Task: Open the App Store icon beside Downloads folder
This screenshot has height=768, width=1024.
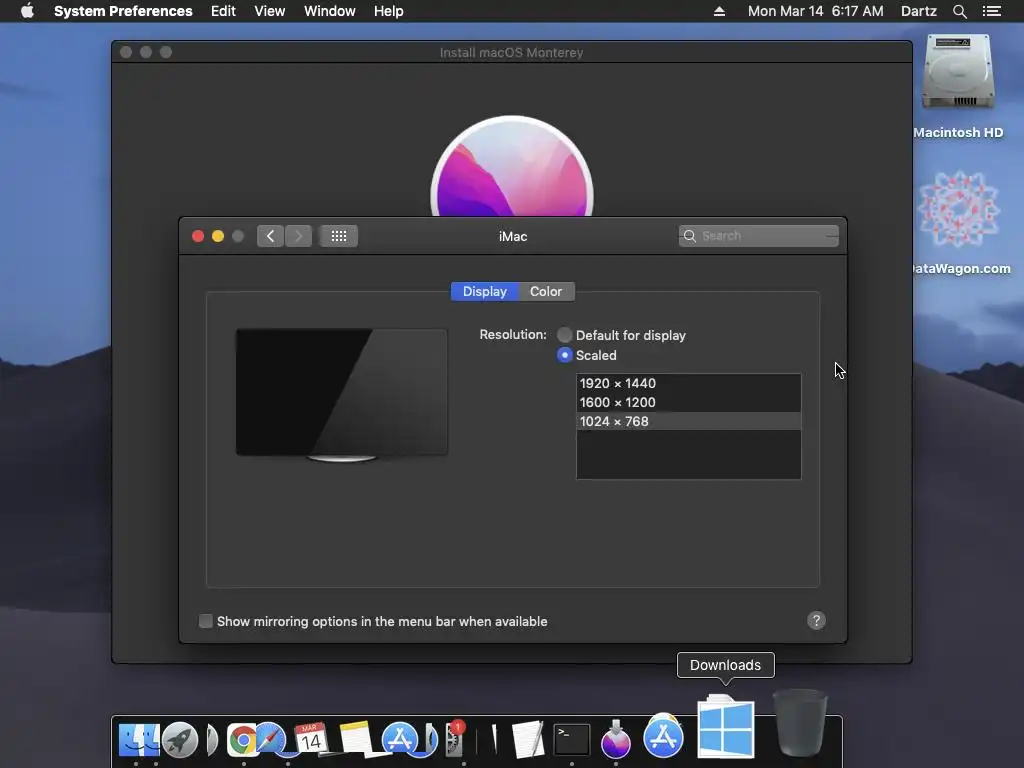Action: pos(663,736)
